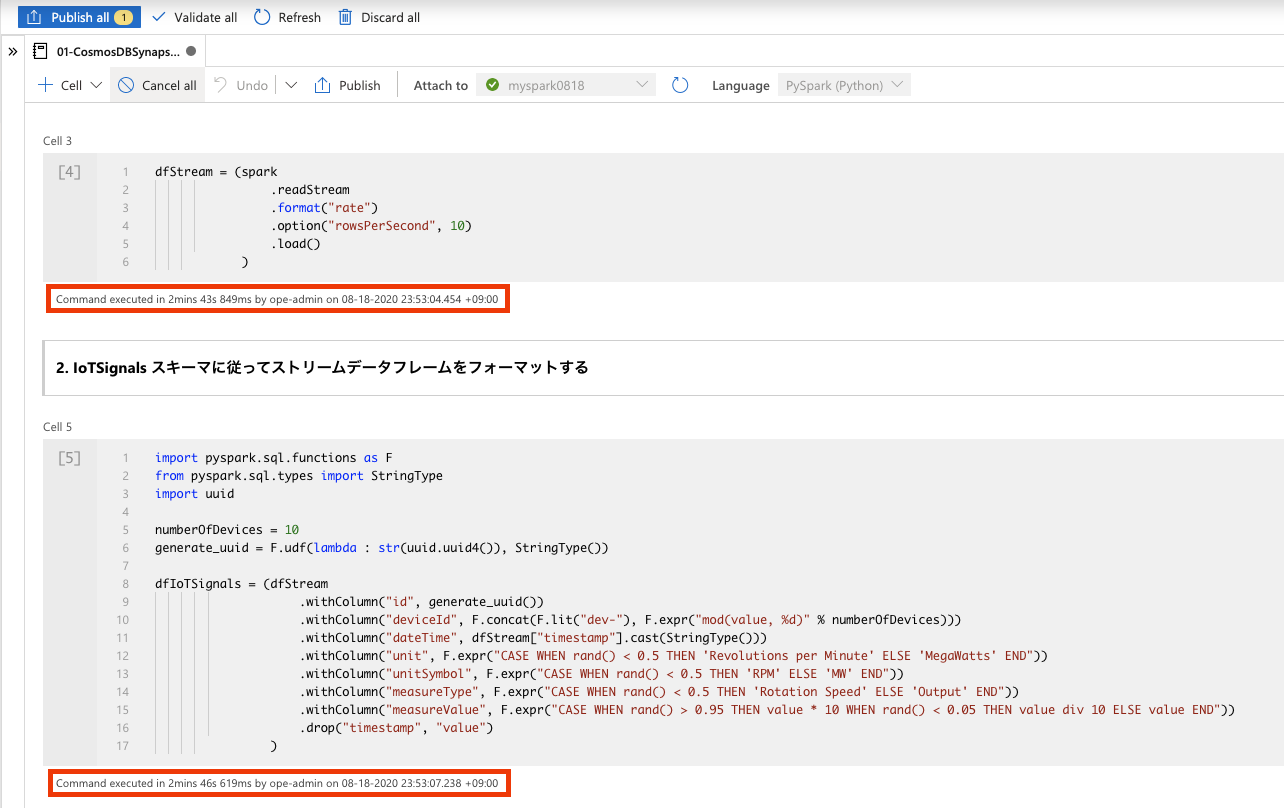Click the execution status bar under Cell 3
This screenshot has height=808, width=1284.
(x=278, y=298)
